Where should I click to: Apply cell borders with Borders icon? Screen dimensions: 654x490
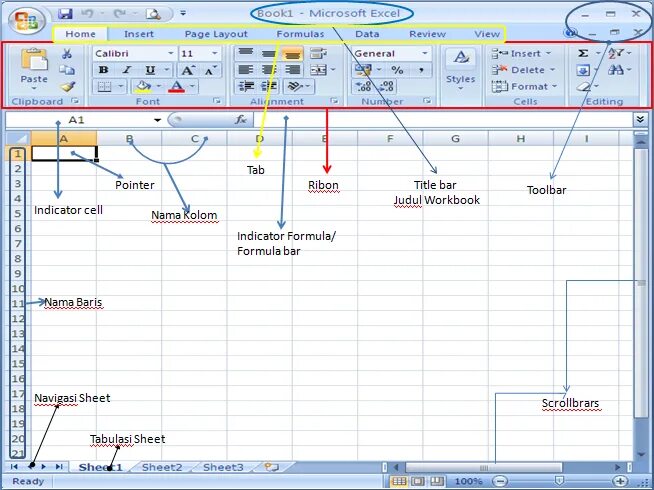104,87
